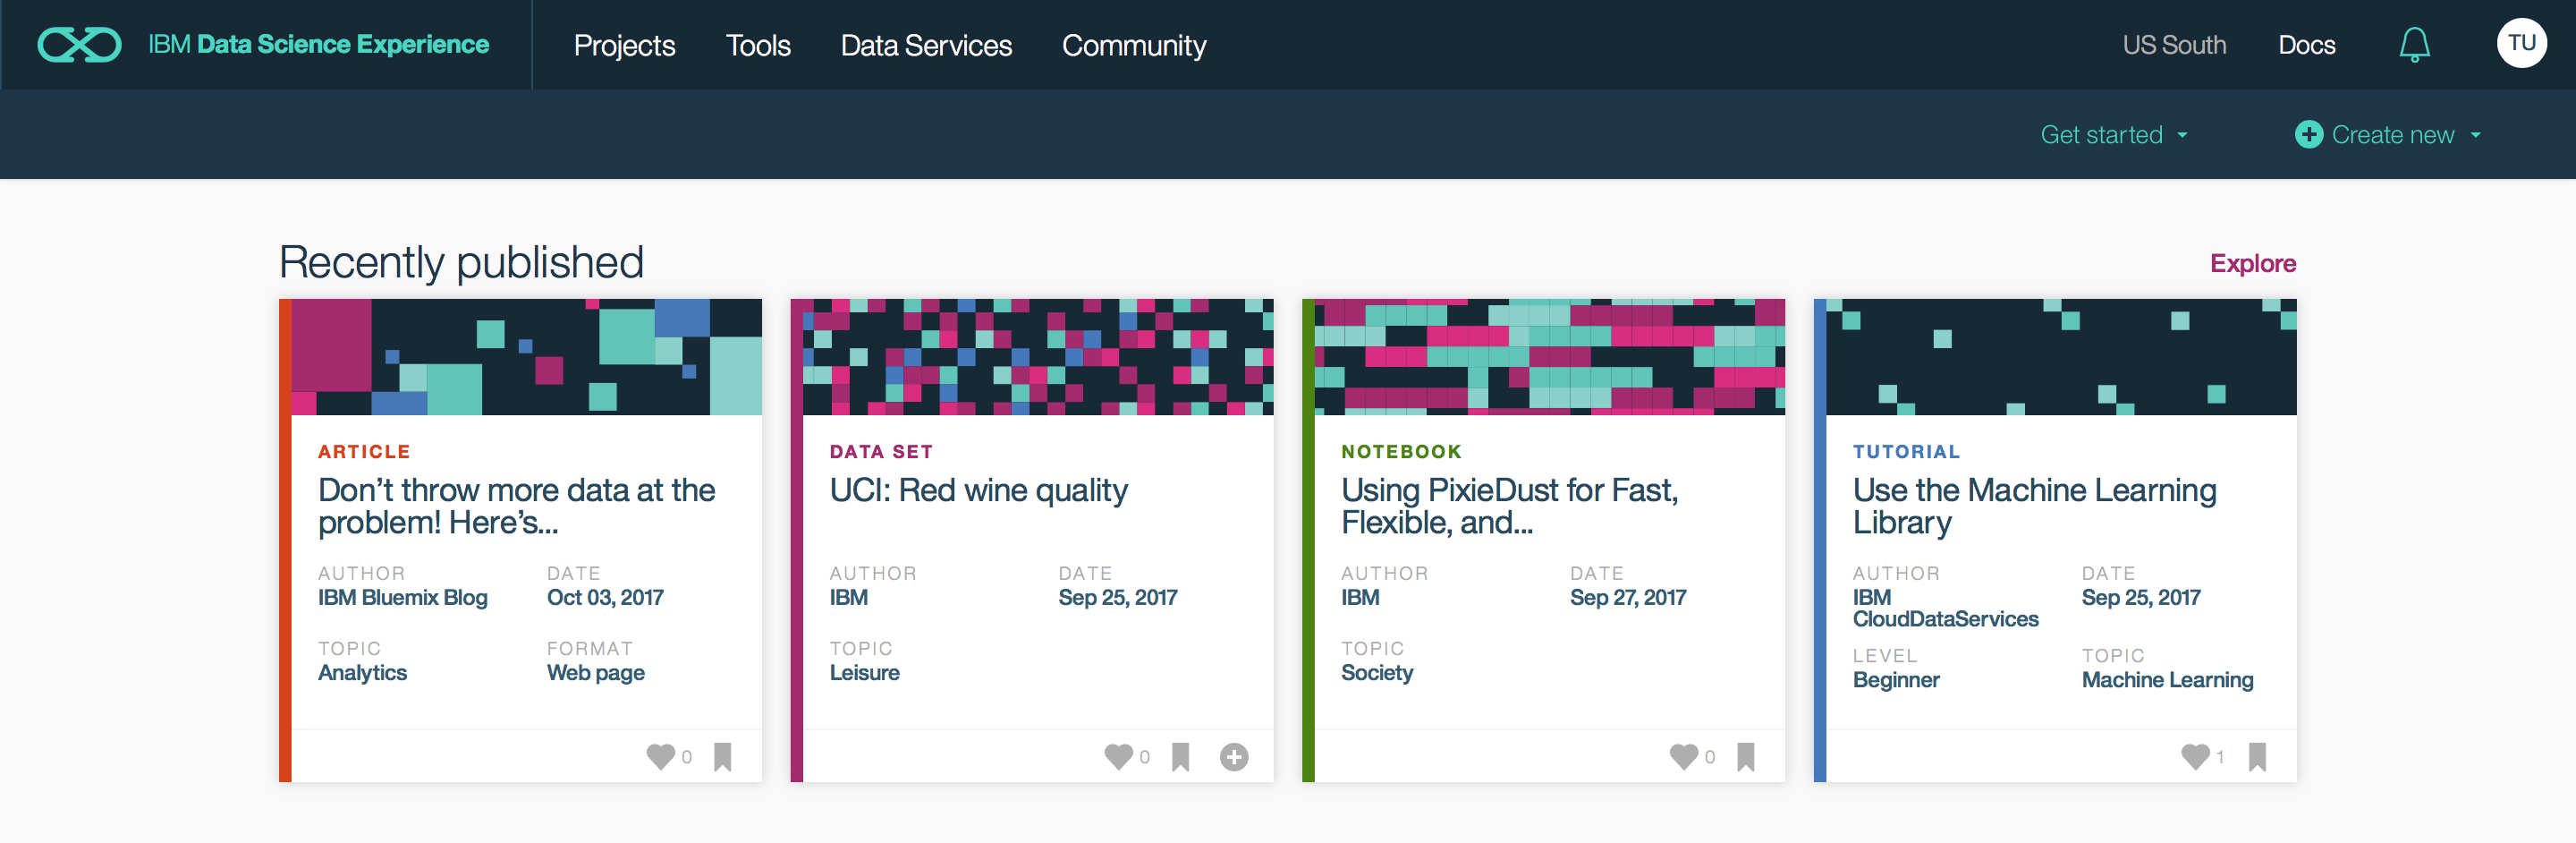
Task: Click the article card banner image
Action: [526, 357]
